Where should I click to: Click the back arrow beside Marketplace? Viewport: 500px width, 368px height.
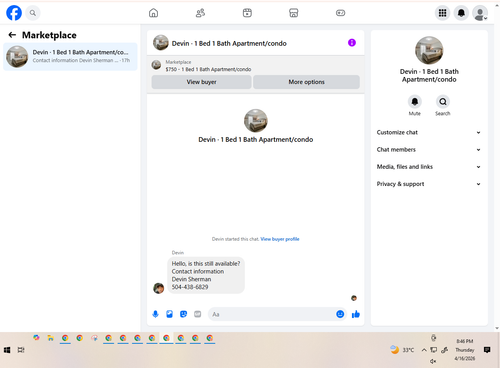[12, 35]
